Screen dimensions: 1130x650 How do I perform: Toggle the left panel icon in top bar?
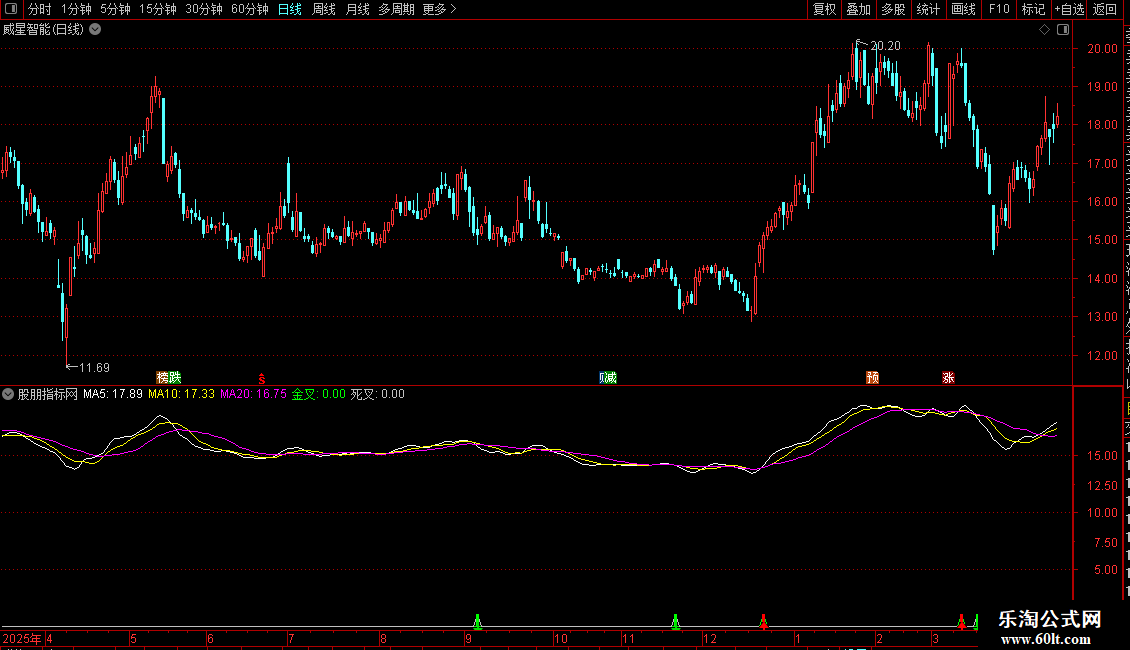pos(11,9)
